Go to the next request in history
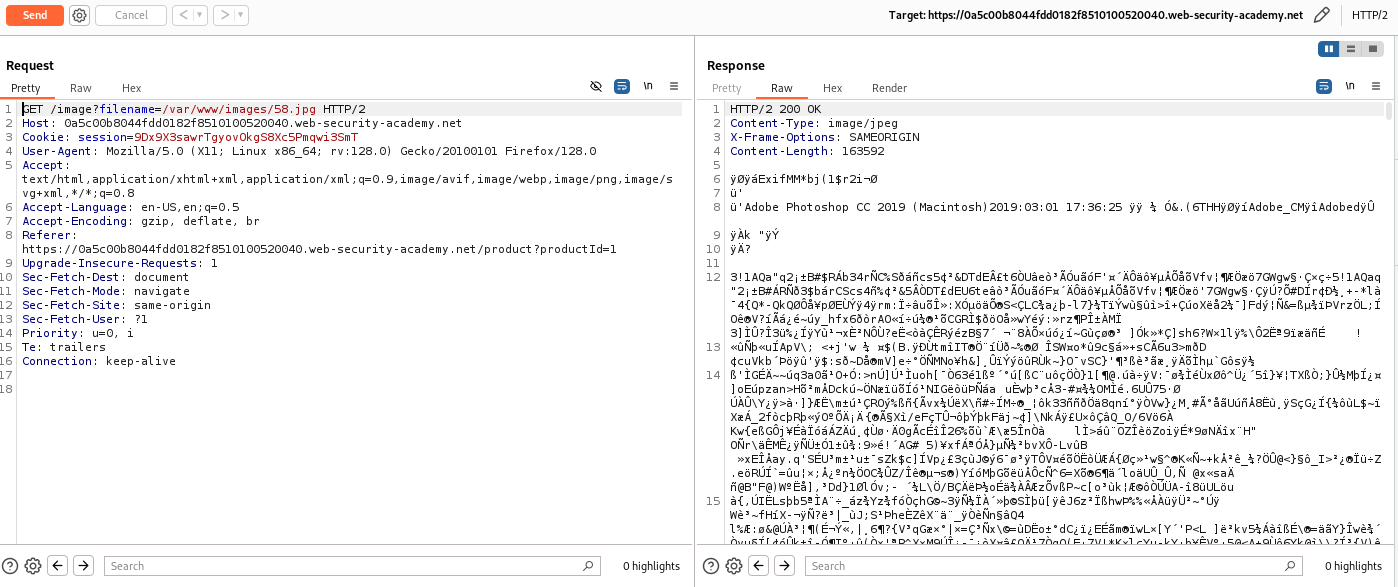 point(225,15)
